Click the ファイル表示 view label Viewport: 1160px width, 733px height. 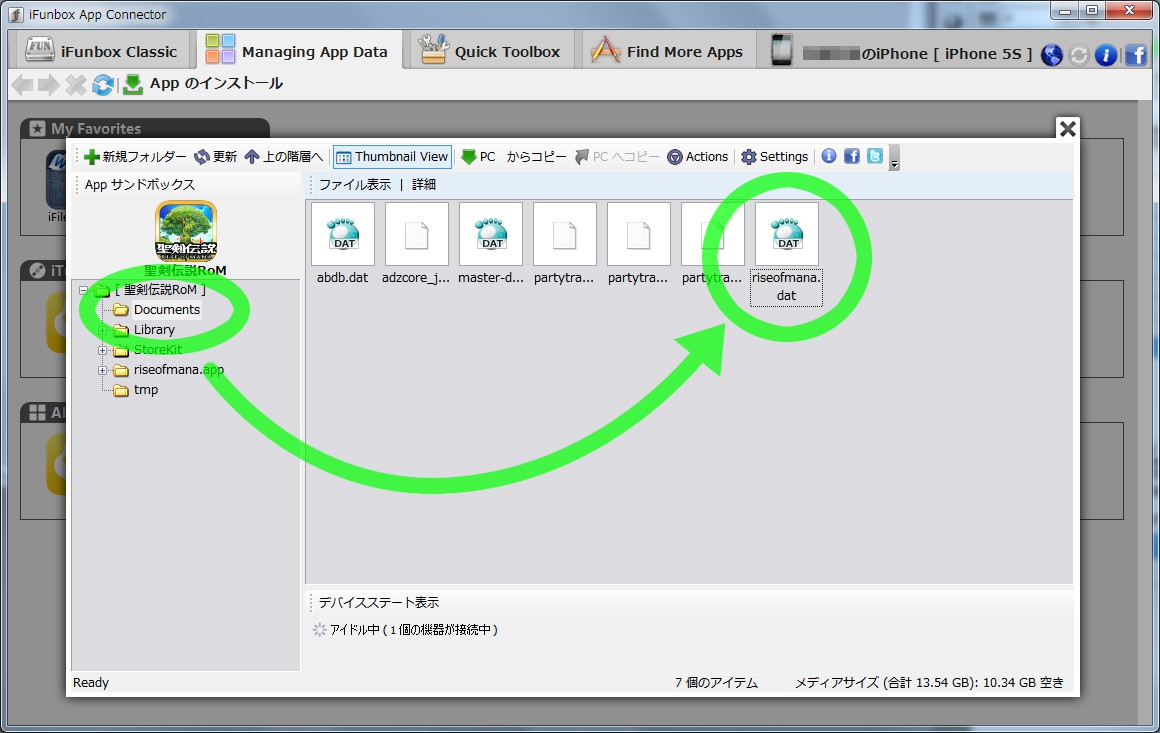(355, 185)
